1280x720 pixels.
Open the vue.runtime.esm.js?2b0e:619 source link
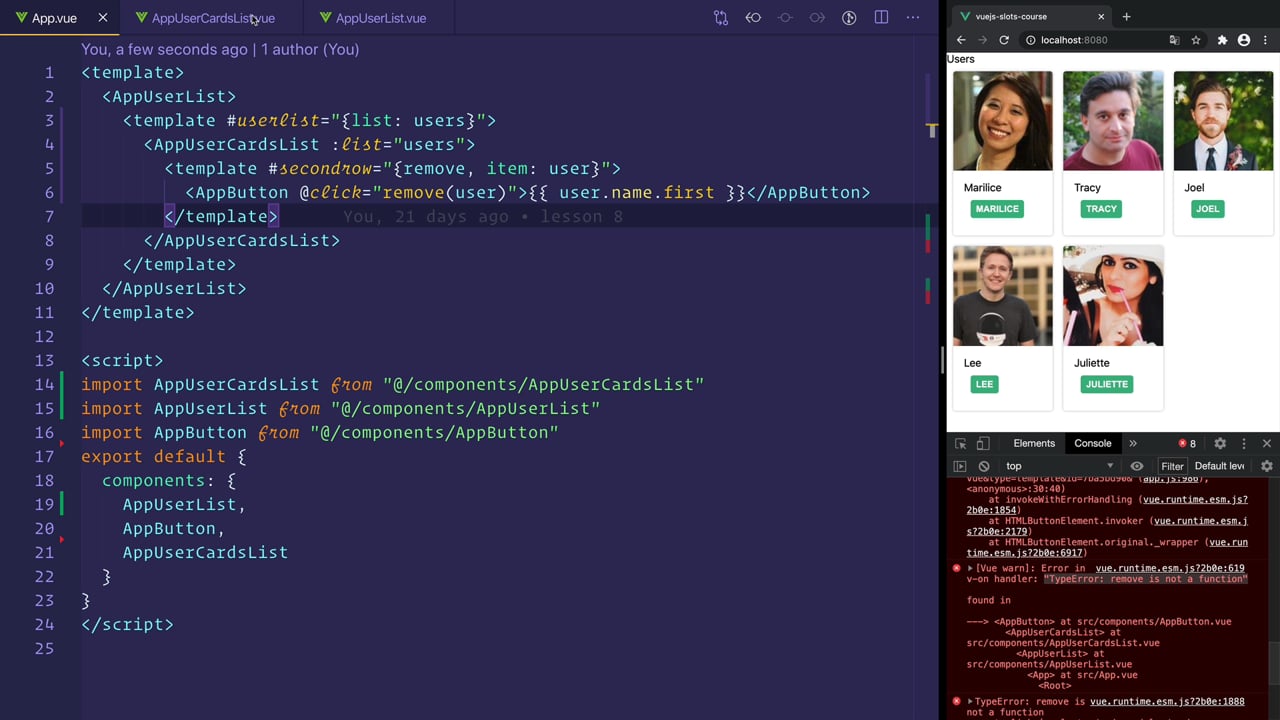pos(1170,568)
